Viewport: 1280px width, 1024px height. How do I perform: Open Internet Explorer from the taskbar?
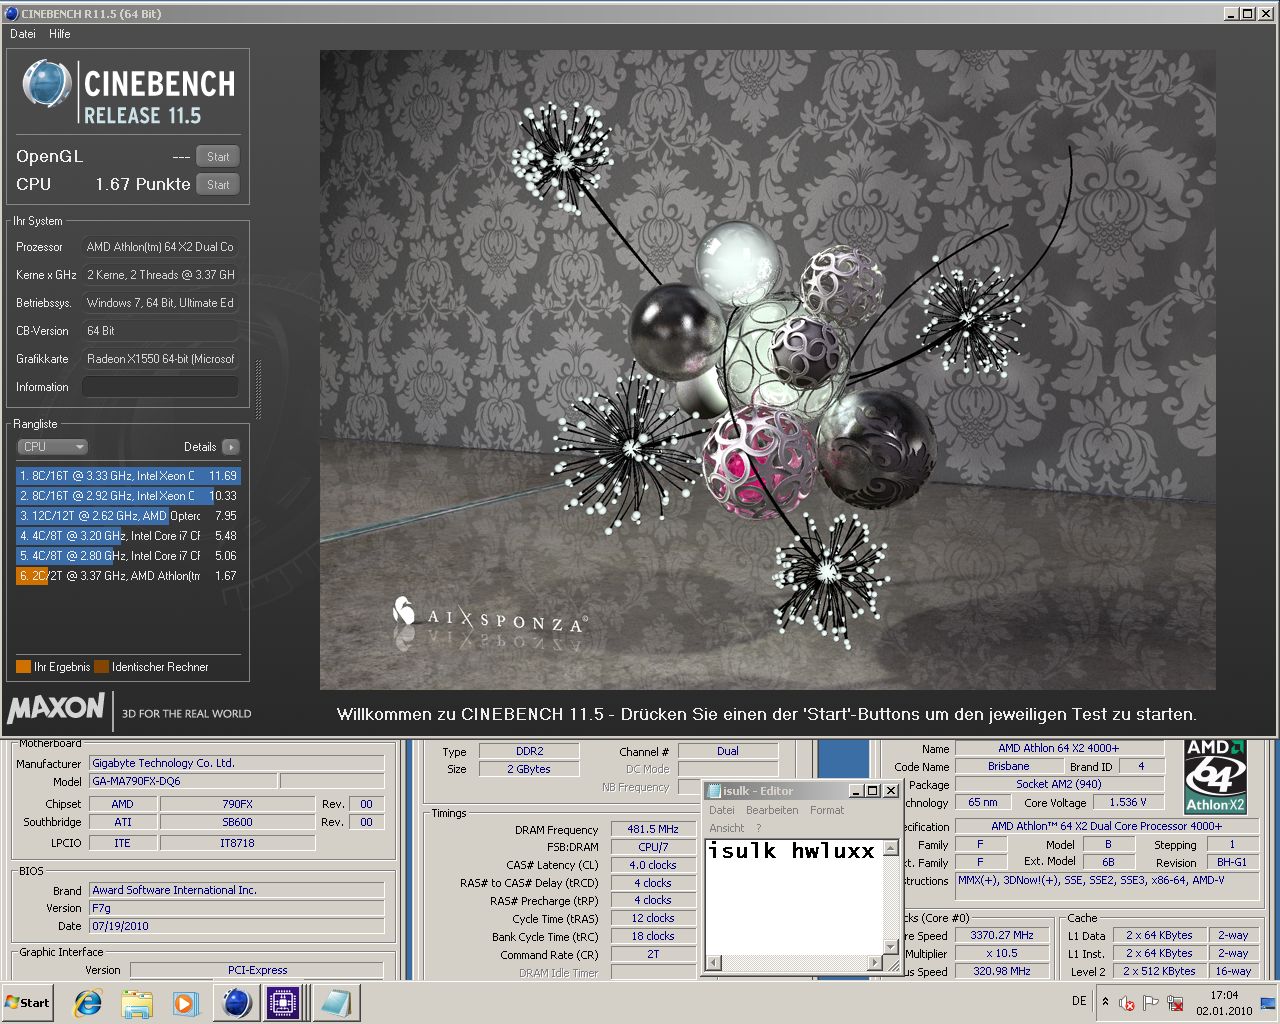pyautogui.click(x=88, y=1003)
